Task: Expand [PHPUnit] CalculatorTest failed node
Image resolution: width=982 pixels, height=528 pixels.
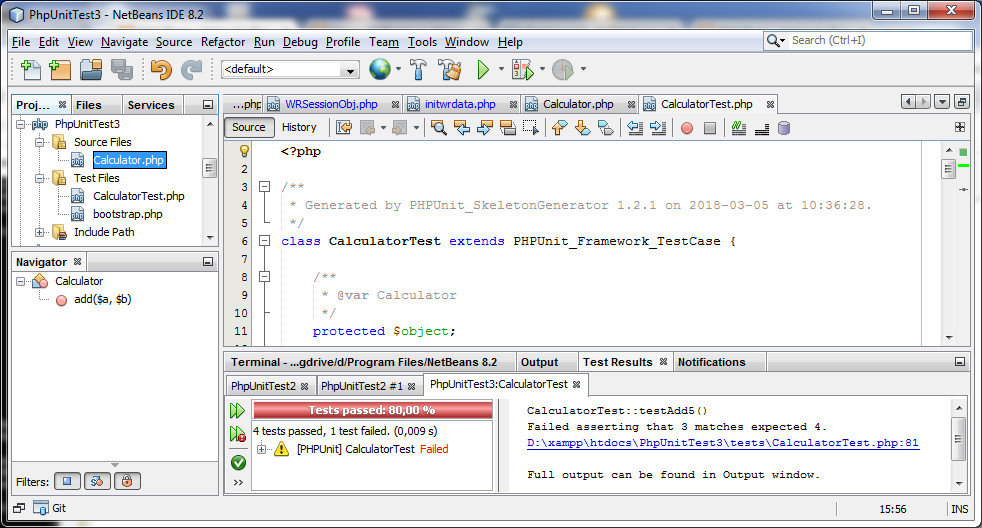Action: (262, 449)
